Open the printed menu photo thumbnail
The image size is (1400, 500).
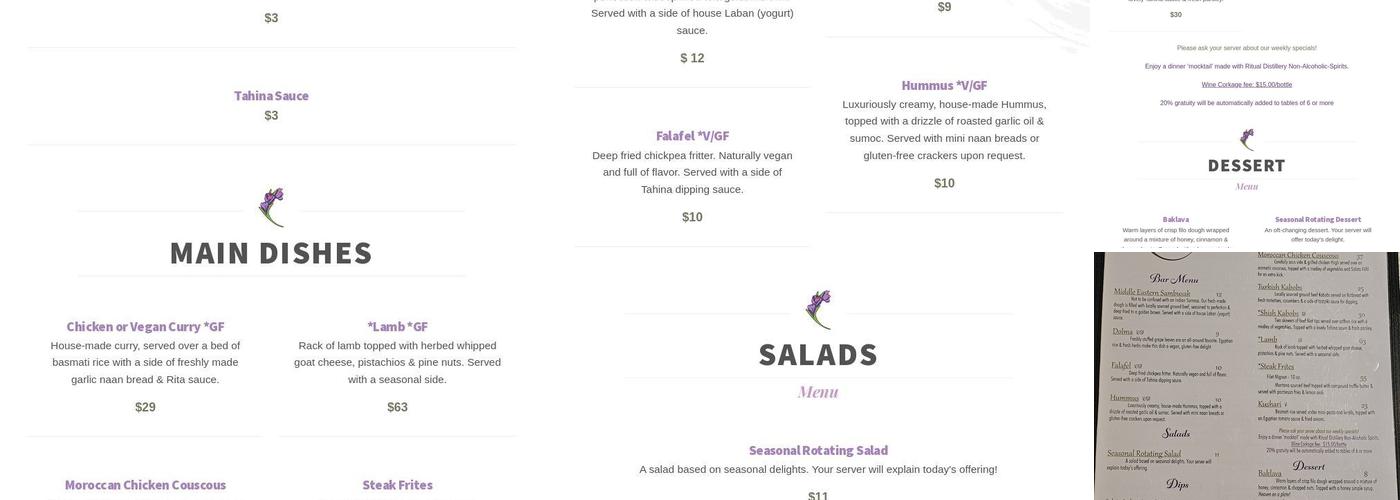point(1246,376)
